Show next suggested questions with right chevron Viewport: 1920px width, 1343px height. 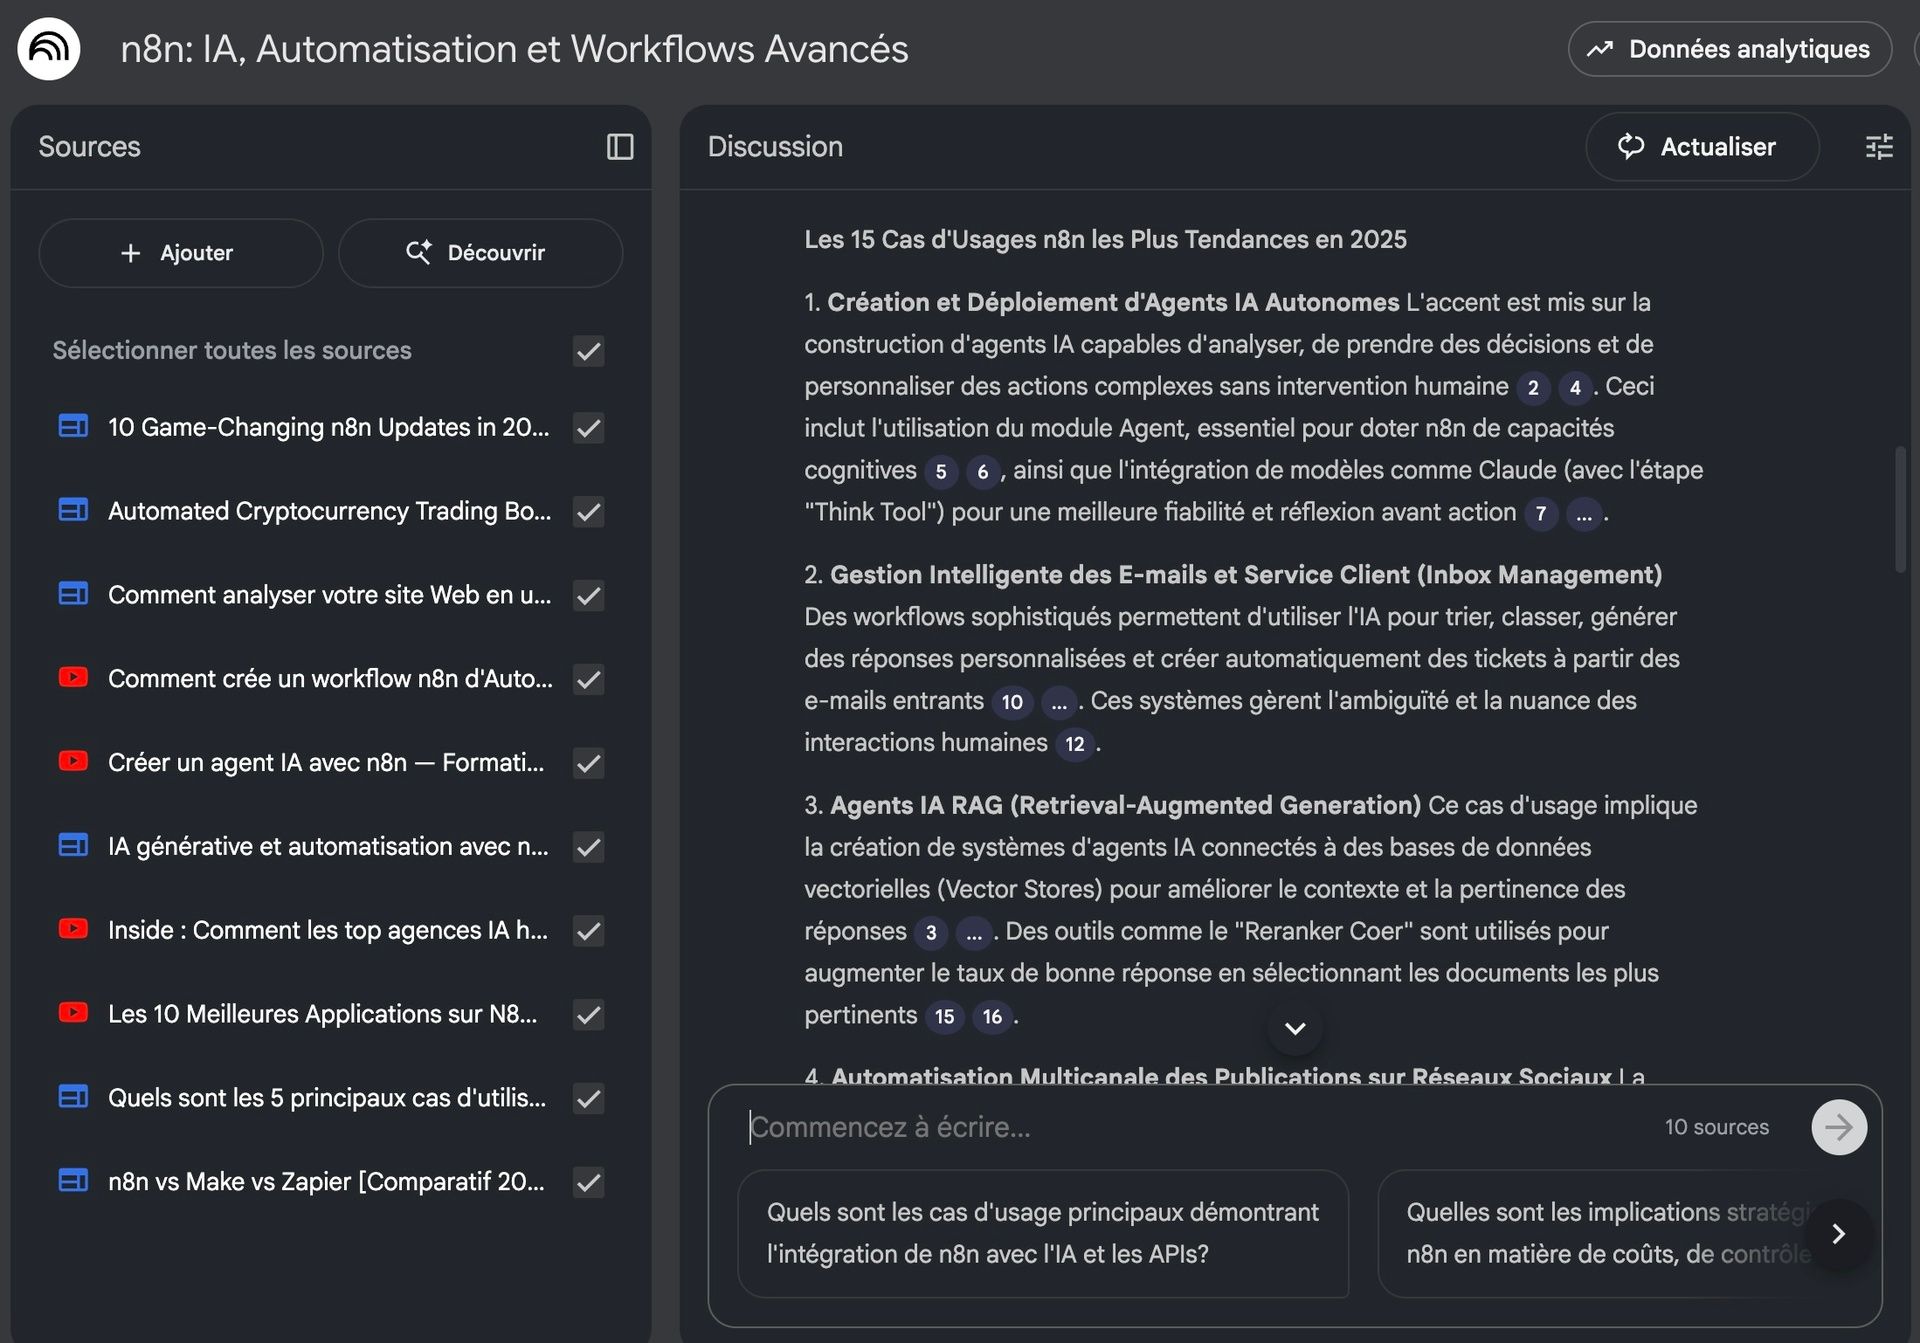(x=1838, y=1234)
